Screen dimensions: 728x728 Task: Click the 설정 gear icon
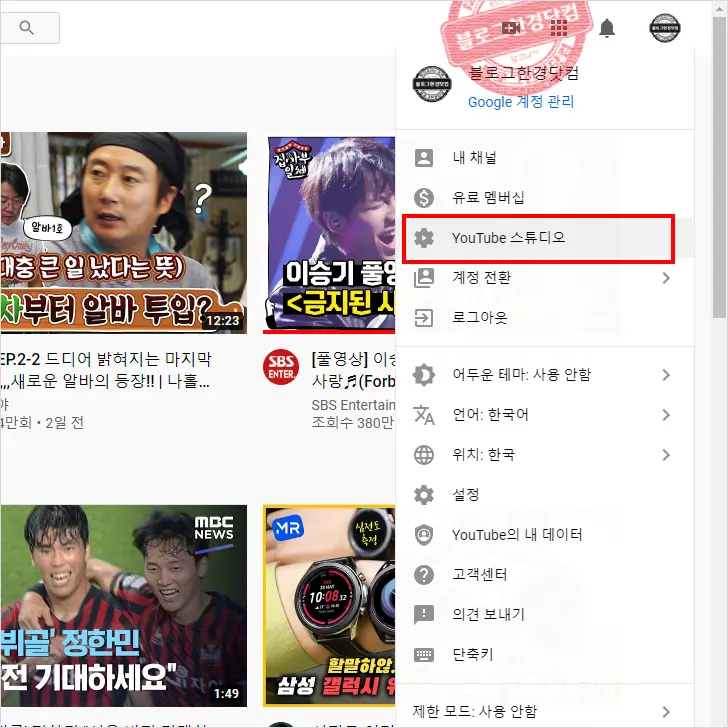pos(423,495)
